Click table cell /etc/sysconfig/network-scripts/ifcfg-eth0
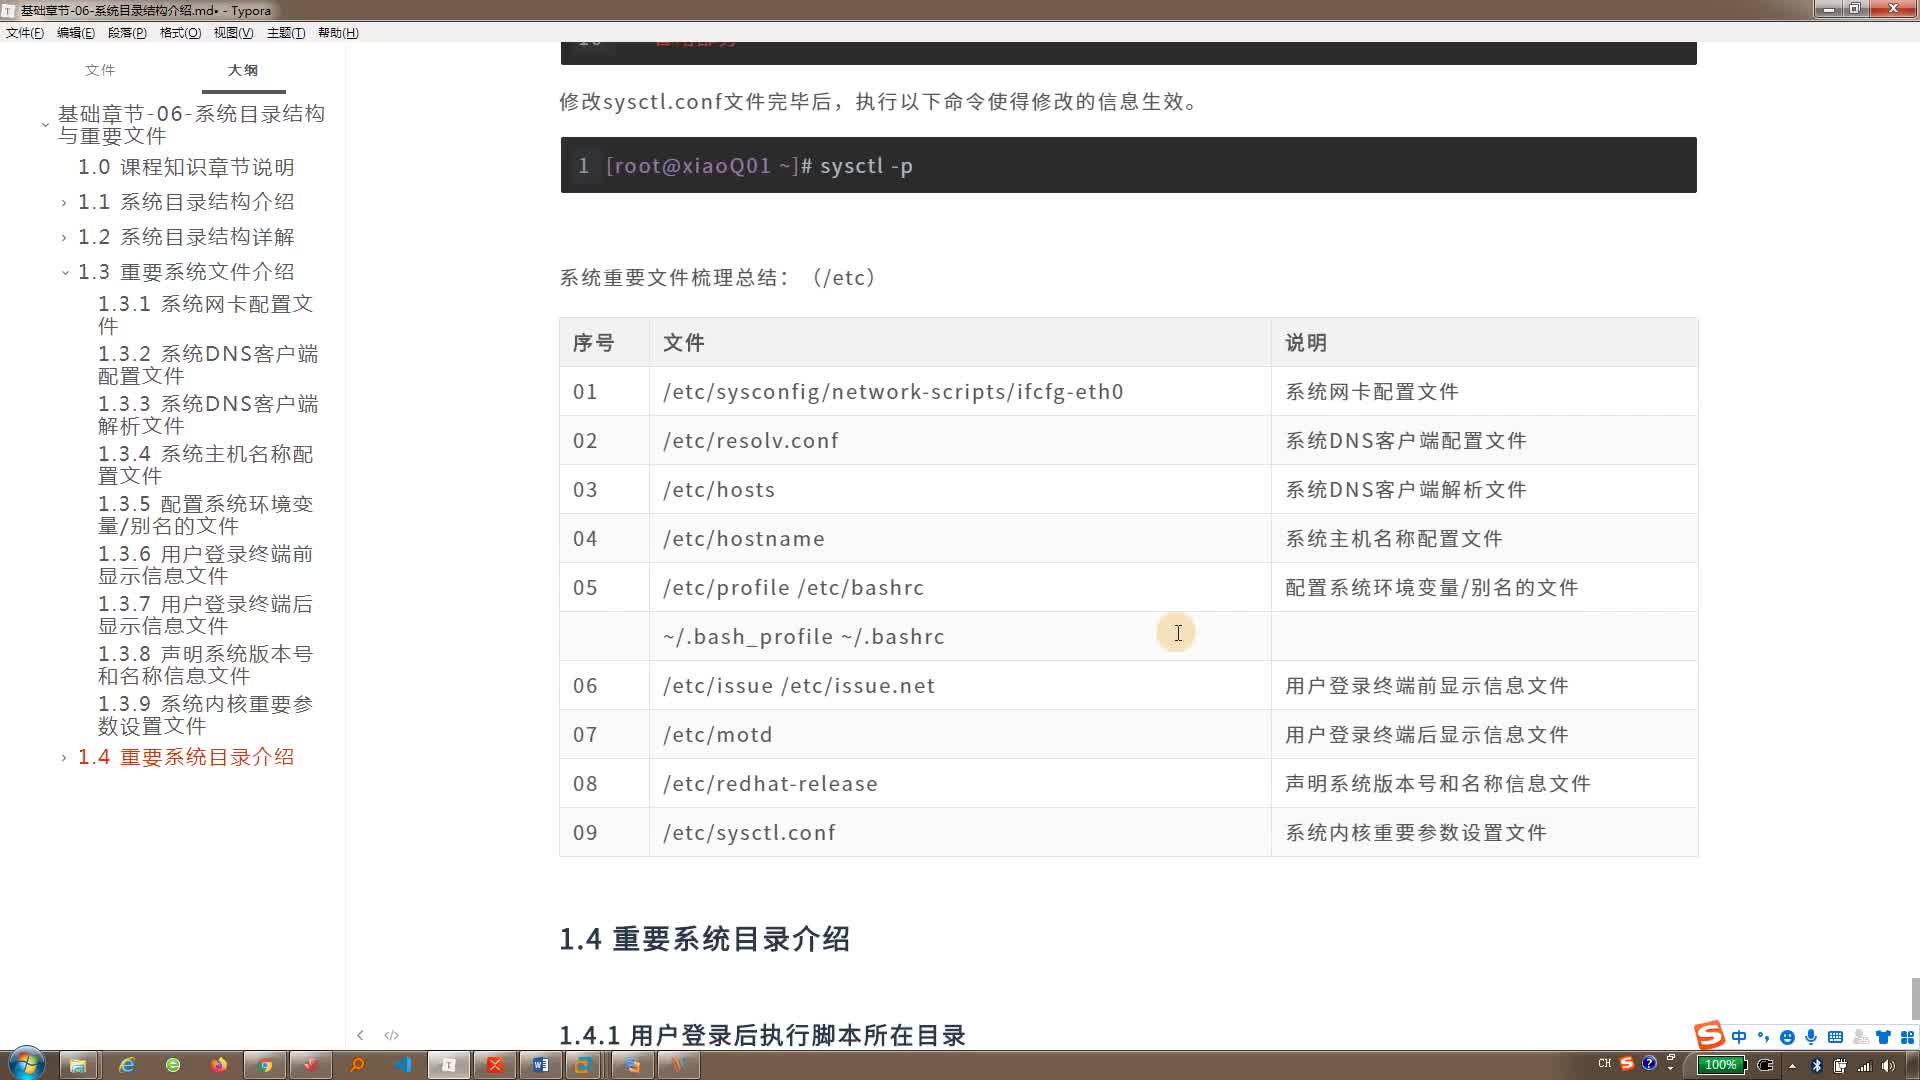 click(960, 391)
